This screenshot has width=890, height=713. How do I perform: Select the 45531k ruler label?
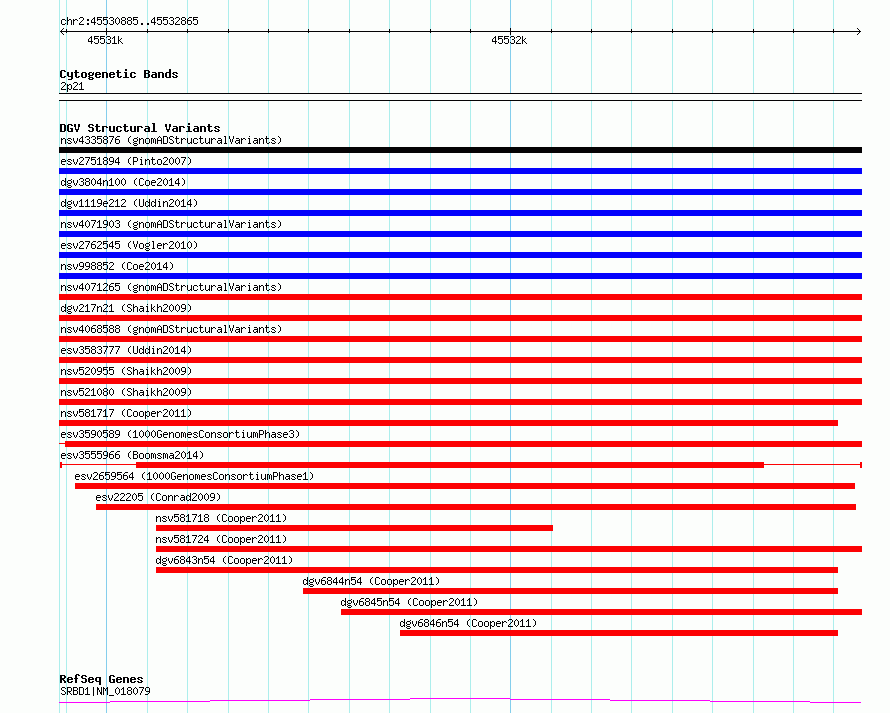105,40
